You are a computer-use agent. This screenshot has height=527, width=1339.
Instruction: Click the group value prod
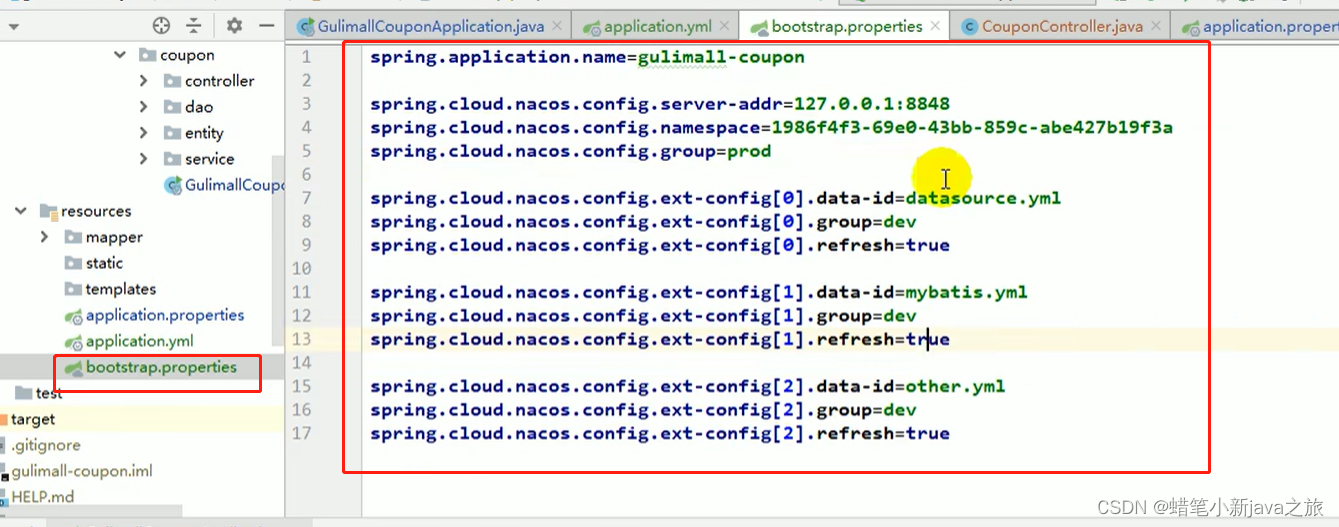pos(749,152)
